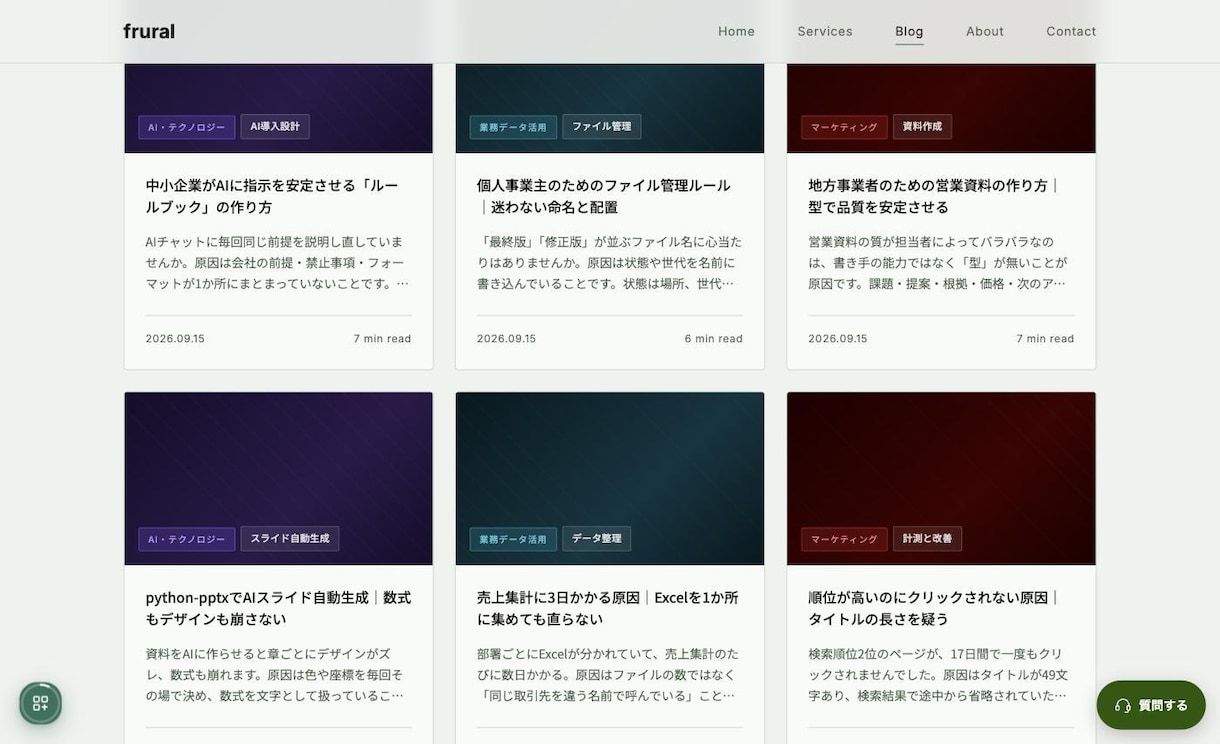Click 業務データ活用 category on データ整理 card
This screenshot has width=1220, height=744.
coord(513,539)
